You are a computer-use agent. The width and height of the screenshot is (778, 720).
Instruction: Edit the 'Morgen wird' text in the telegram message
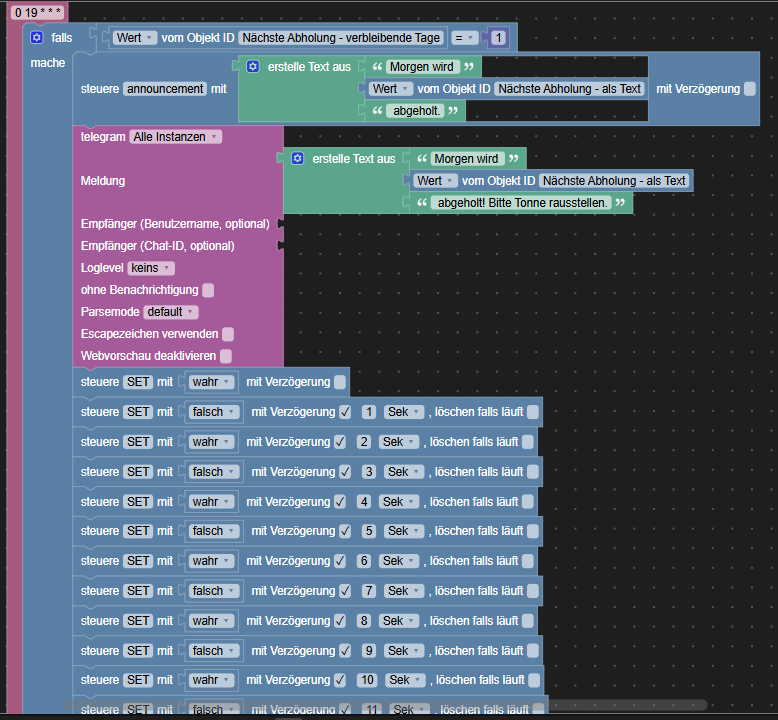466,159
